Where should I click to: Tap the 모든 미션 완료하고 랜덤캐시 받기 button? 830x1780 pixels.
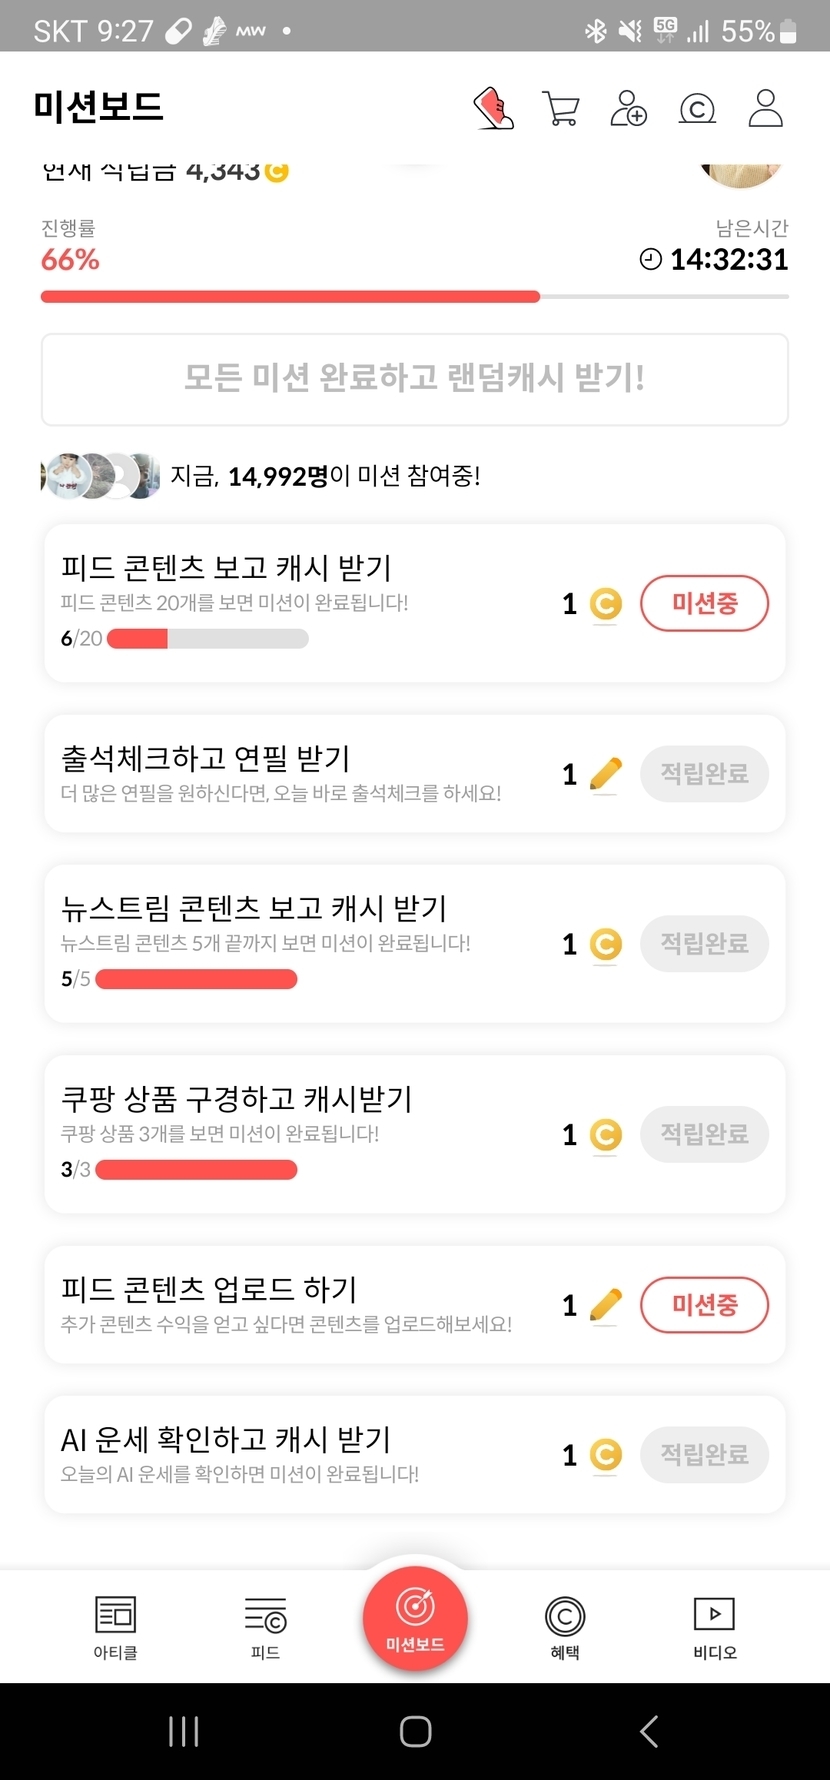click(x=415, y=379)
